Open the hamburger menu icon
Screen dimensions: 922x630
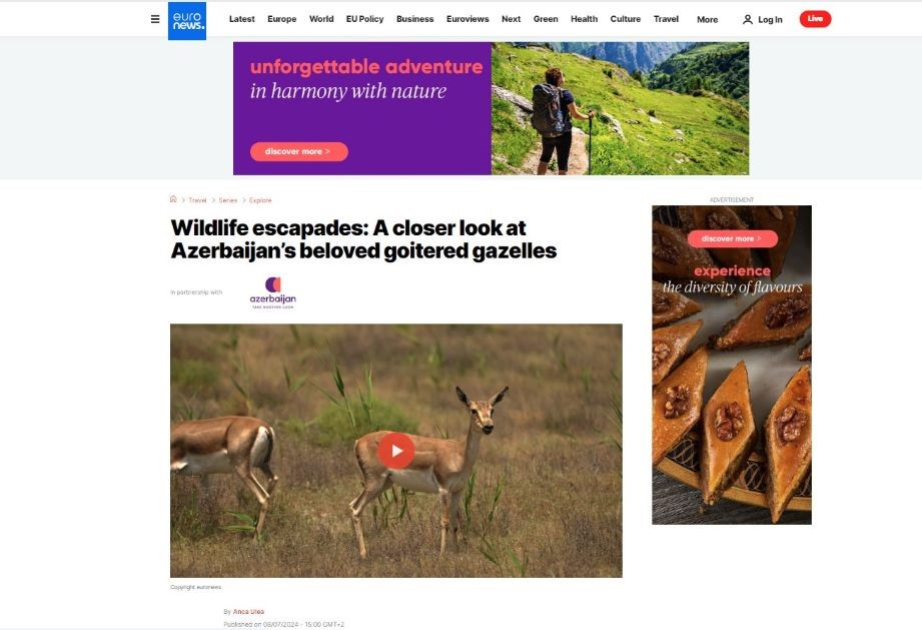(x=155, y=19)
